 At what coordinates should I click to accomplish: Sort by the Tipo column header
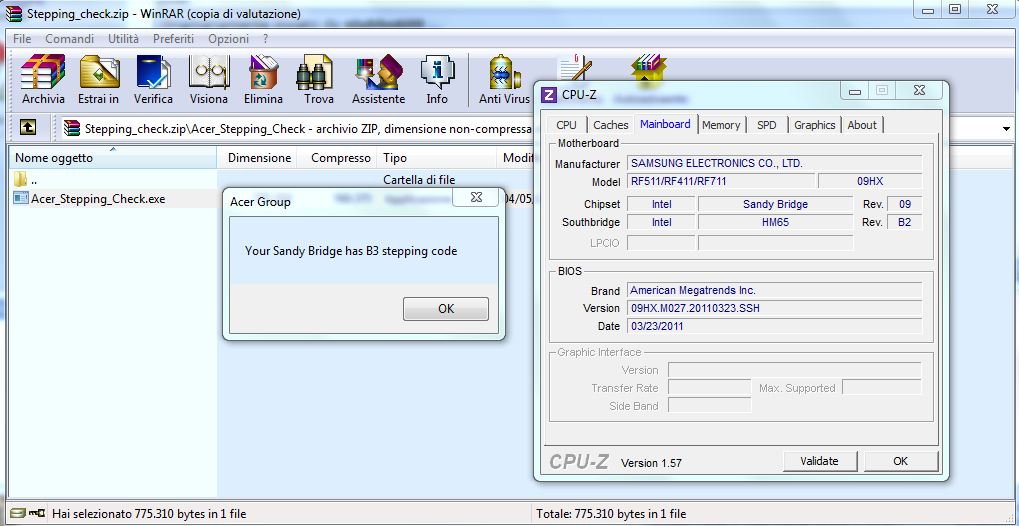coord(436,158)
